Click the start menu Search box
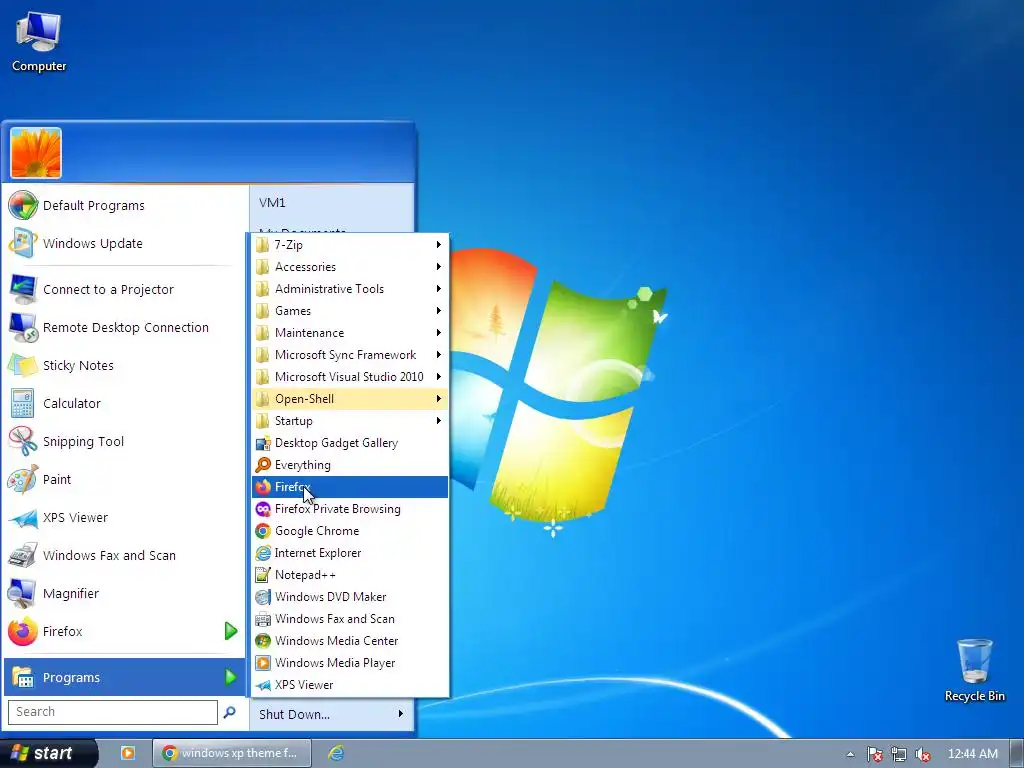Image resolution: width=1024 pixels, height=768 pixels. coord(112,712)
